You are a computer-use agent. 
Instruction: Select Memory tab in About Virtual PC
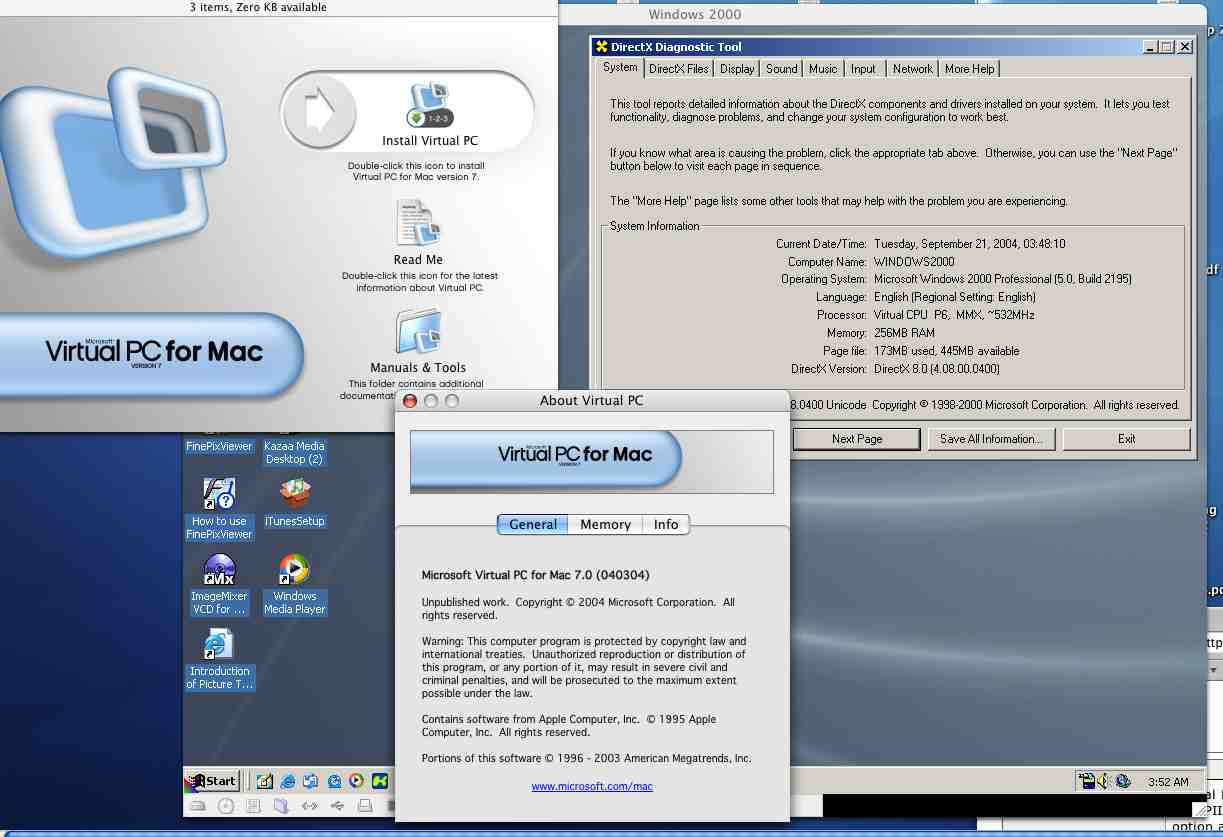click(x=605, y=524)
